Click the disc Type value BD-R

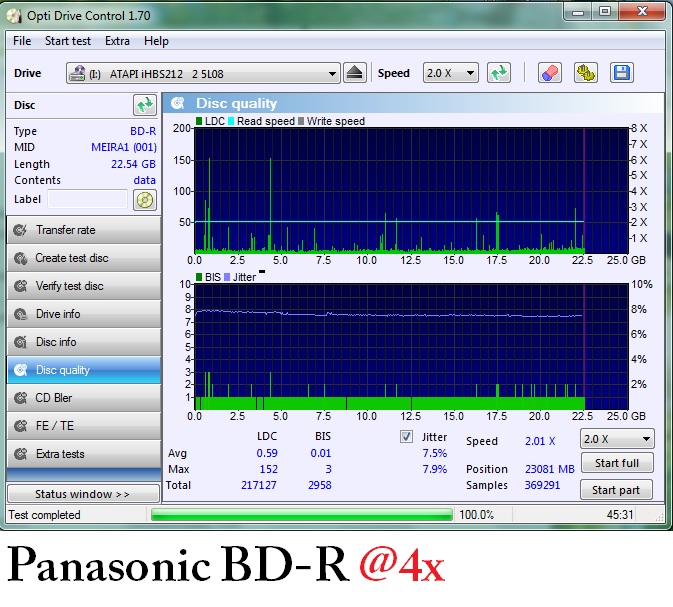pyautogui.click(x=143, y=131)
